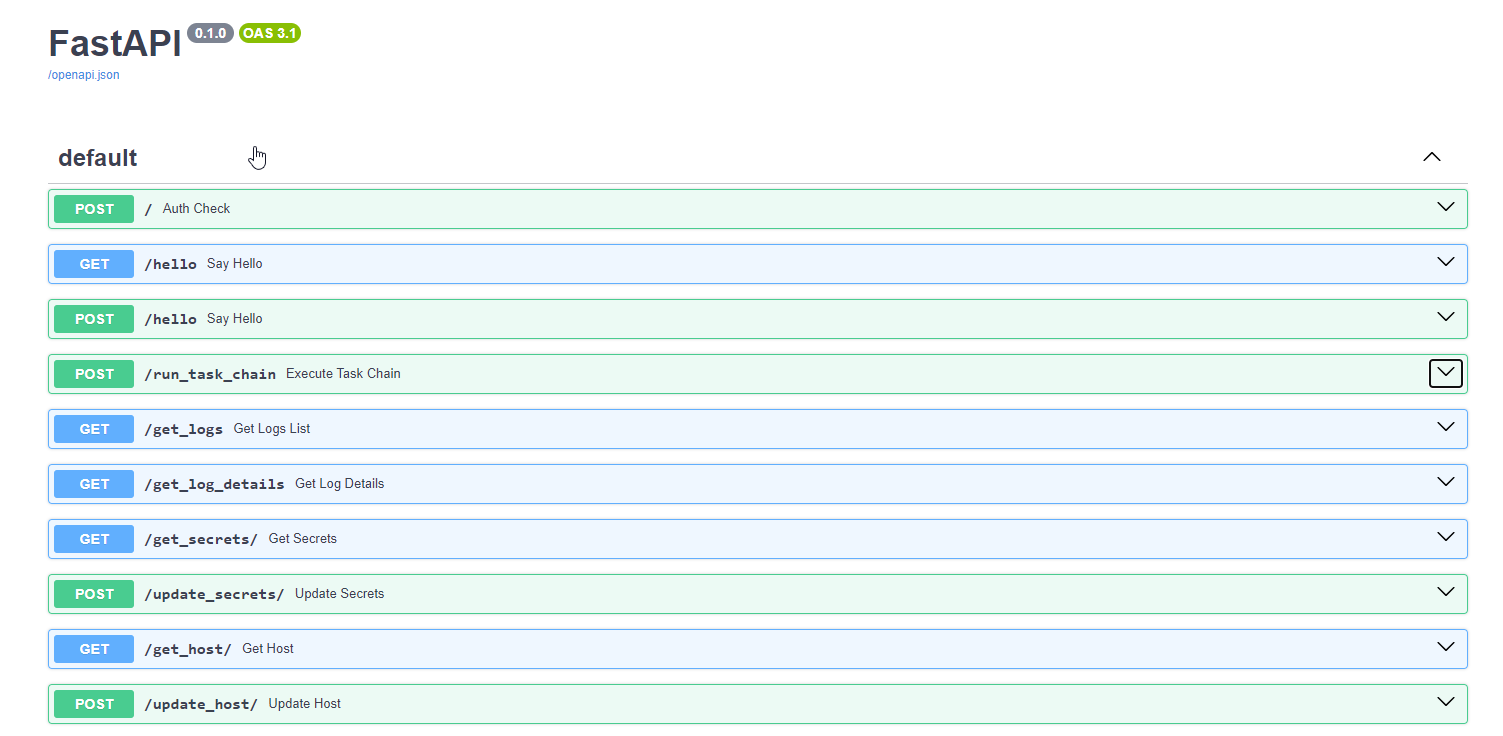Click the POST badge for /run_task_chain

(x=93, y=373)
